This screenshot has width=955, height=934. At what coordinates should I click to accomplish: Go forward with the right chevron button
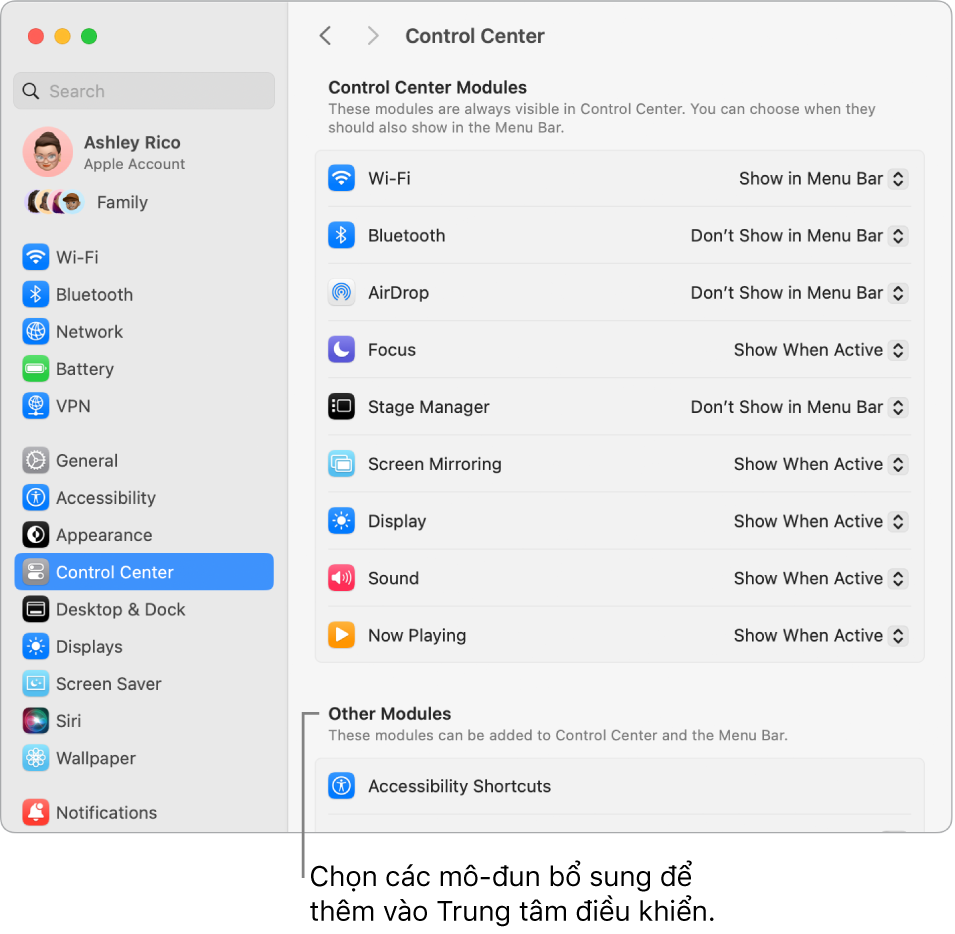(373, 36)
